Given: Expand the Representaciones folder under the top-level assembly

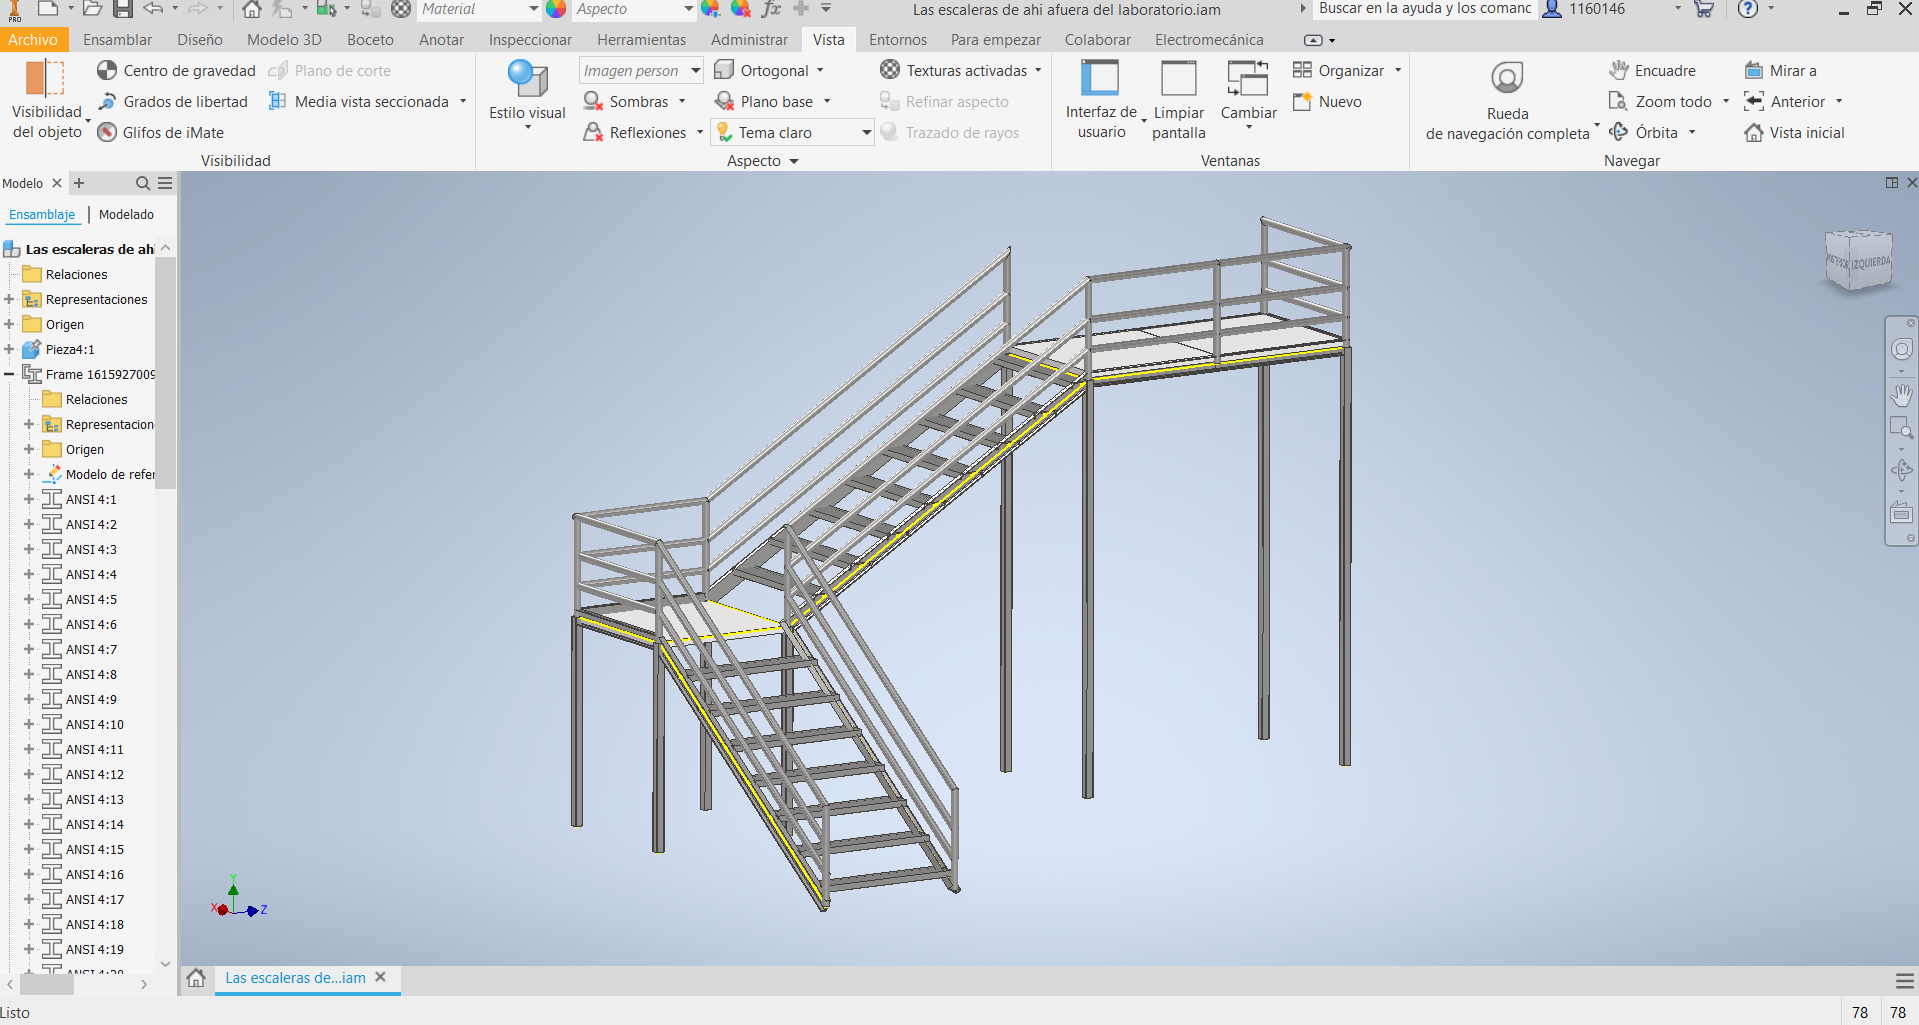Looking at the screenshot, I should [9, 300].
